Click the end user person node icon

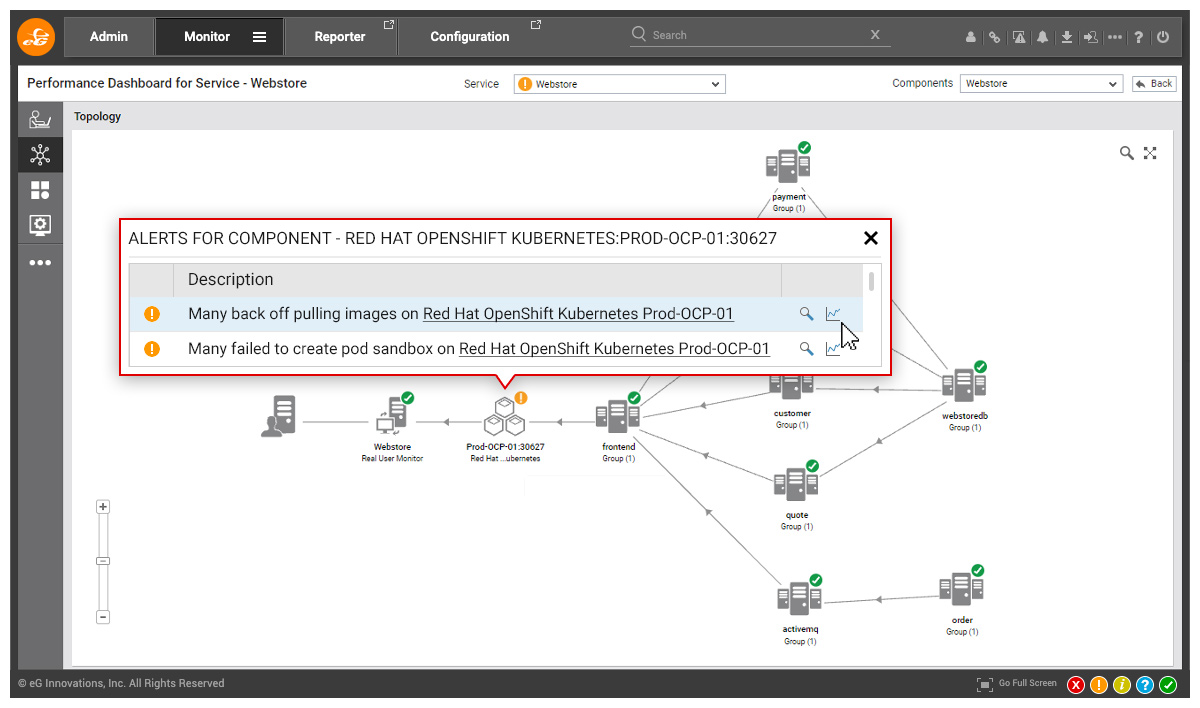point(278,416)
